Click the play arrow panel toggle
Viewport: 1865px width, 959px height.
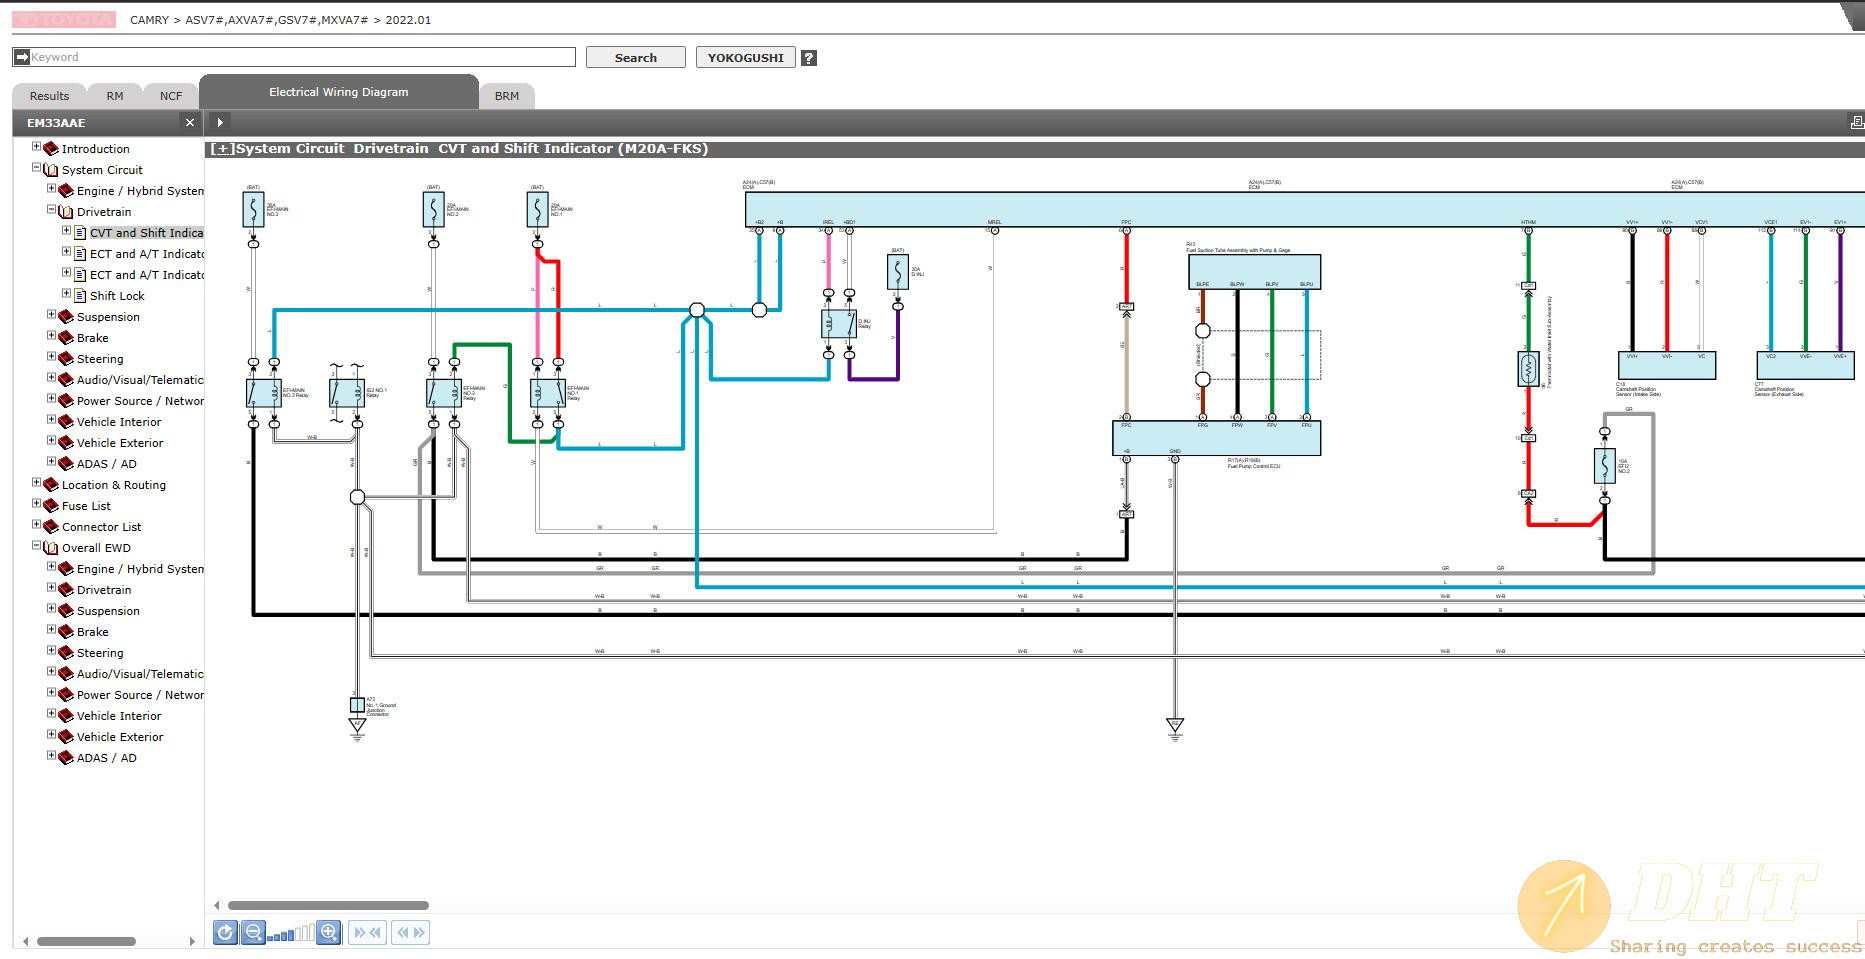coord(220,122)
